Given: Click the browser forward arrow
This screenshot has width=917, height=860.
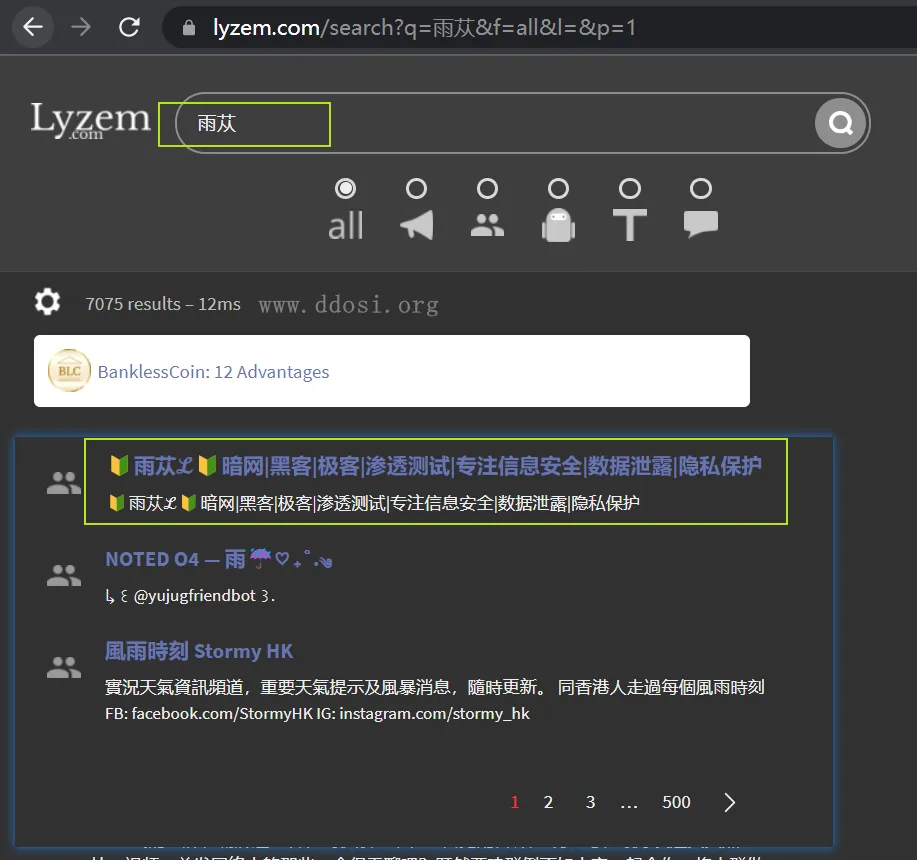Looking at the screenshot, I should [x=81, y=27].
